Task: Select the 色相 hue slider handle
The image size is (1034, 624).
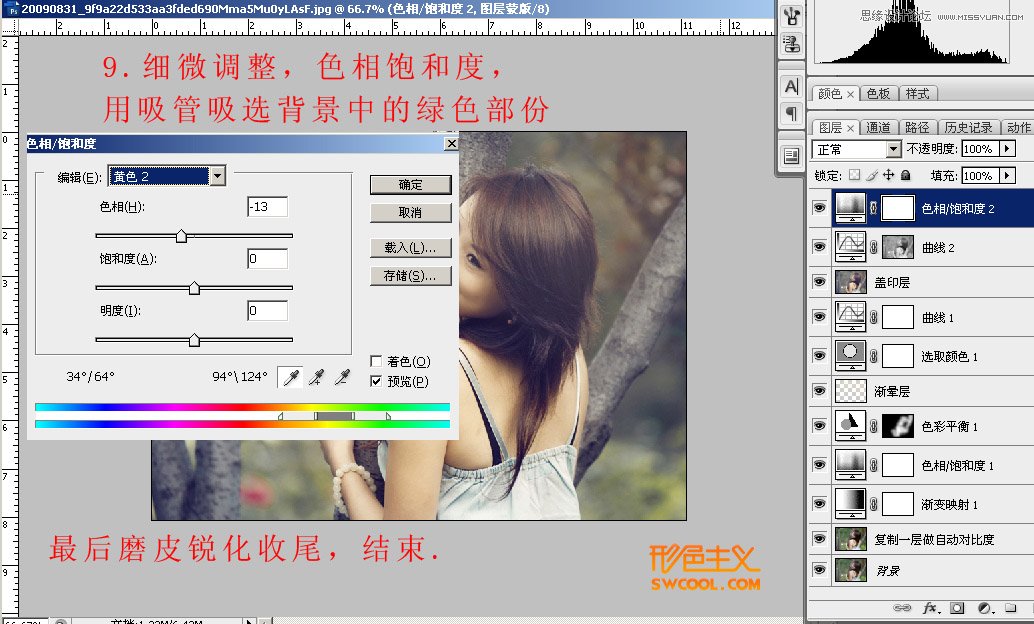Action: (x=182, y=233)
